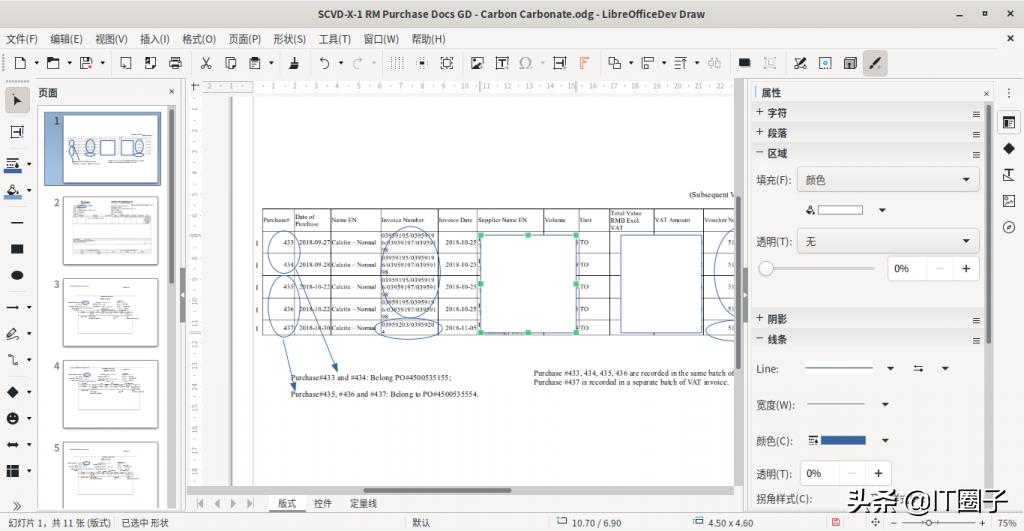Click the Open folder icon
The height and width of the screenshot is (531, 1024).
coord(53,63)
